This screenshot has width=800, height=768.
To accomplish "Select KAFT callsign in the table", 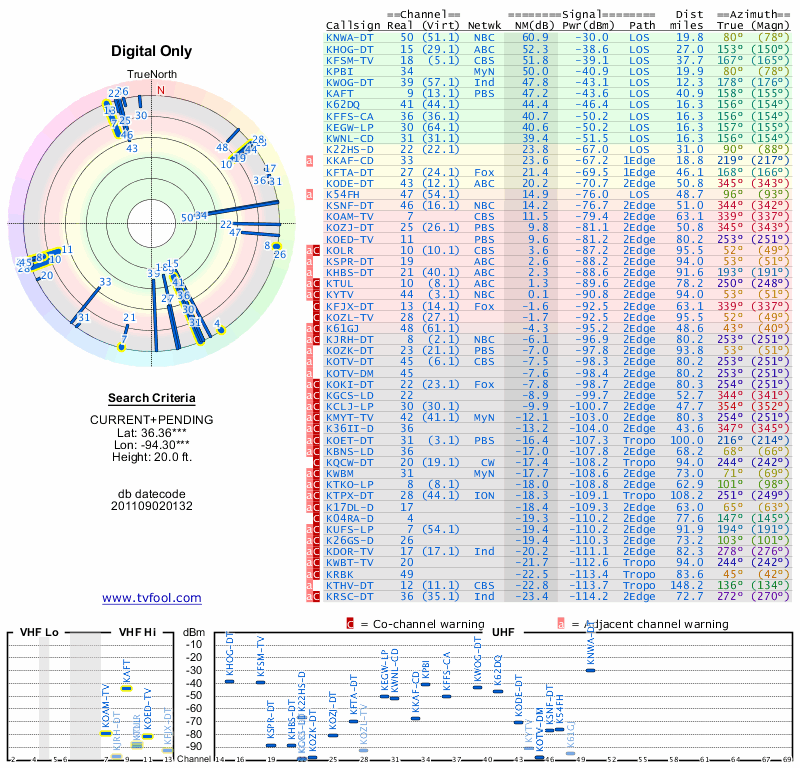I will (x=340, y=93).
